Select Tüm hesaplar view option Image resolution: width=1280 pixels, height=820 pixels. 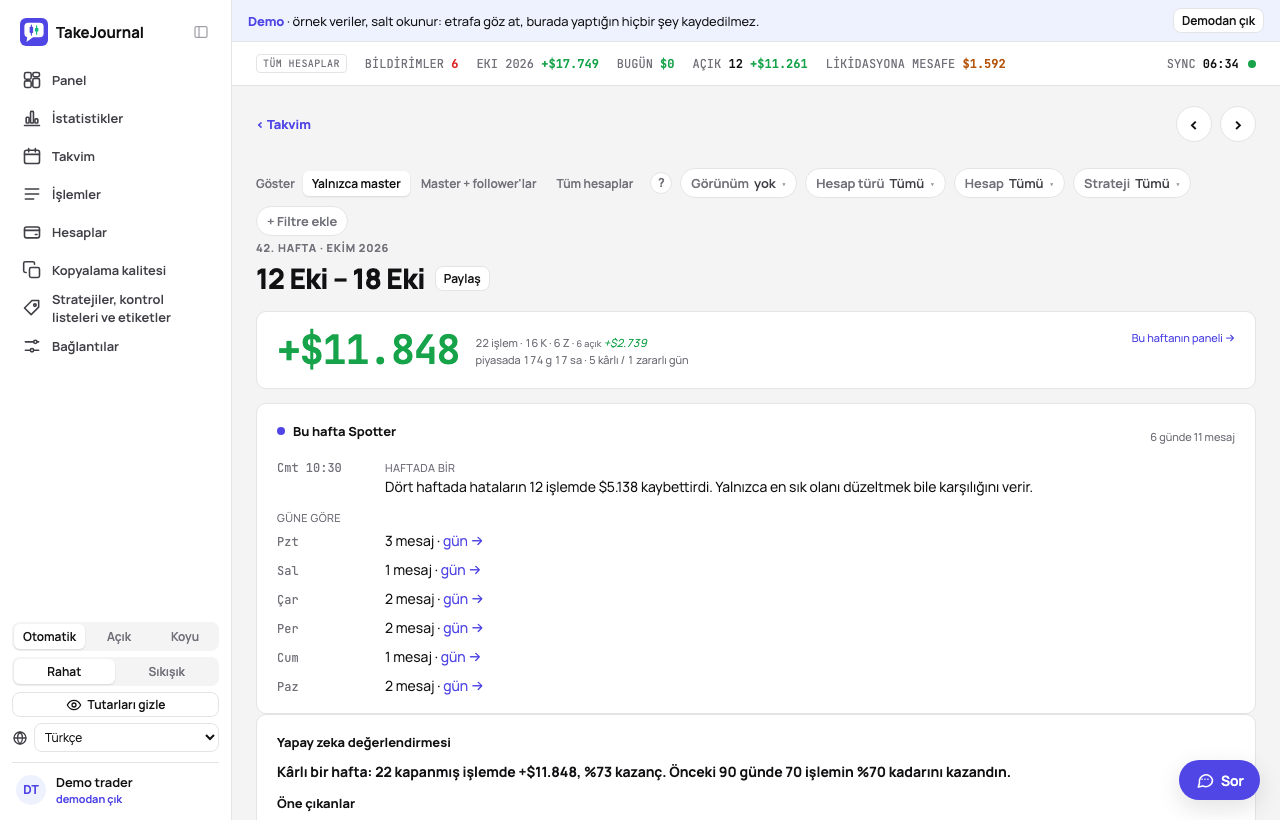coord(595,184)
